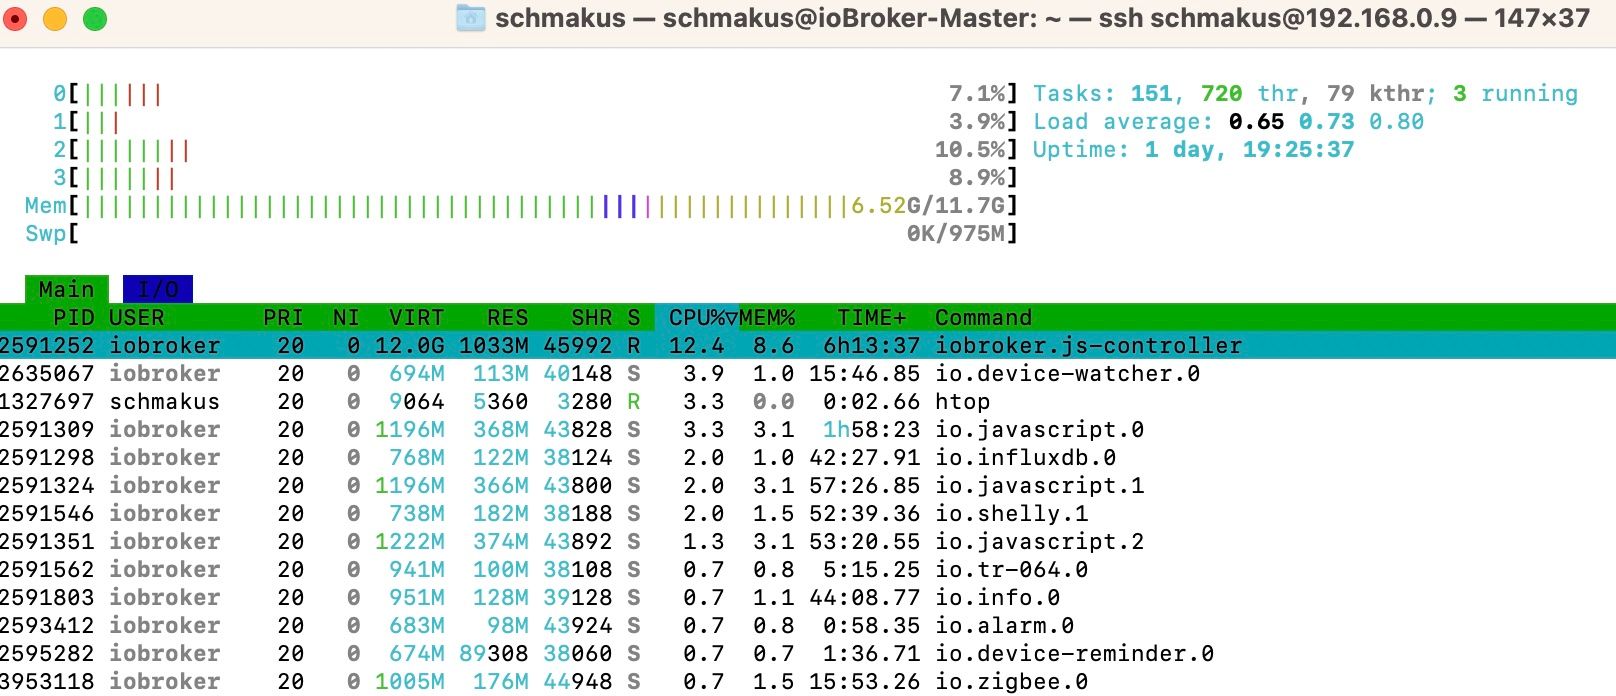The image size is (1616, 696).
Task: Select the io.device-watcher.0 process row
Action: [x=808, y=373]
